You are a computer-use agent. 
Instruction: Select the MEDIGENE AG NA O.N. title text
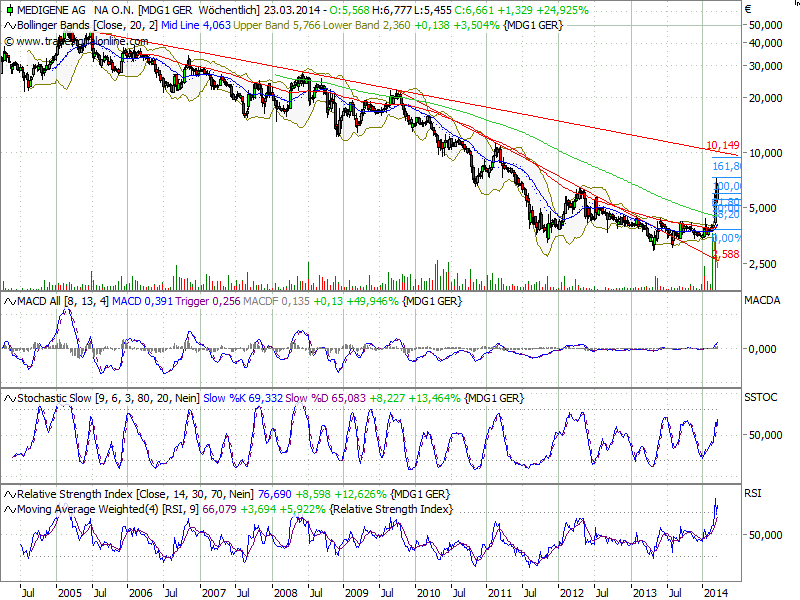(77, 10)
